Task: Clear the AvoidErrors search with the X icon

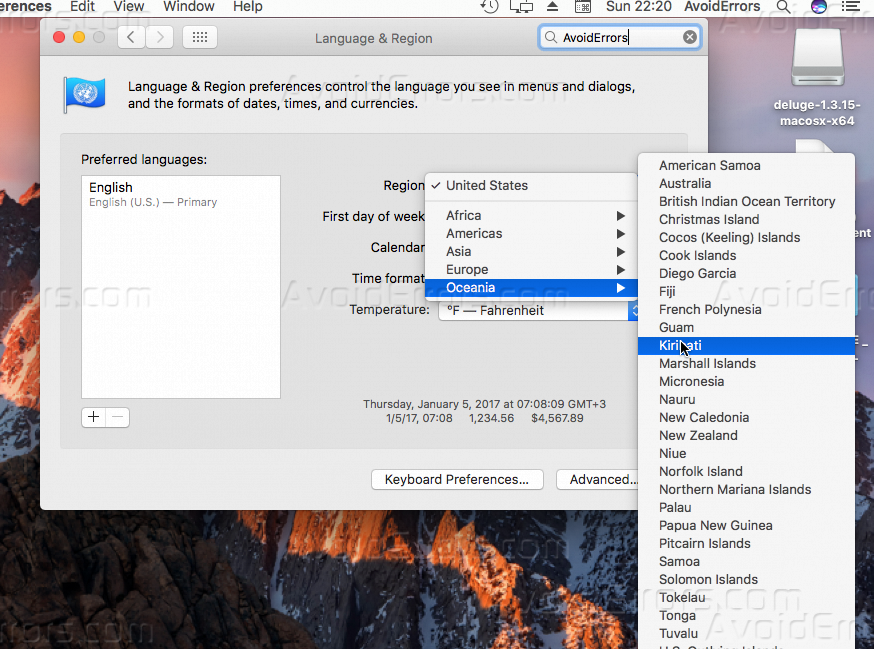Action: coord(687,36)
